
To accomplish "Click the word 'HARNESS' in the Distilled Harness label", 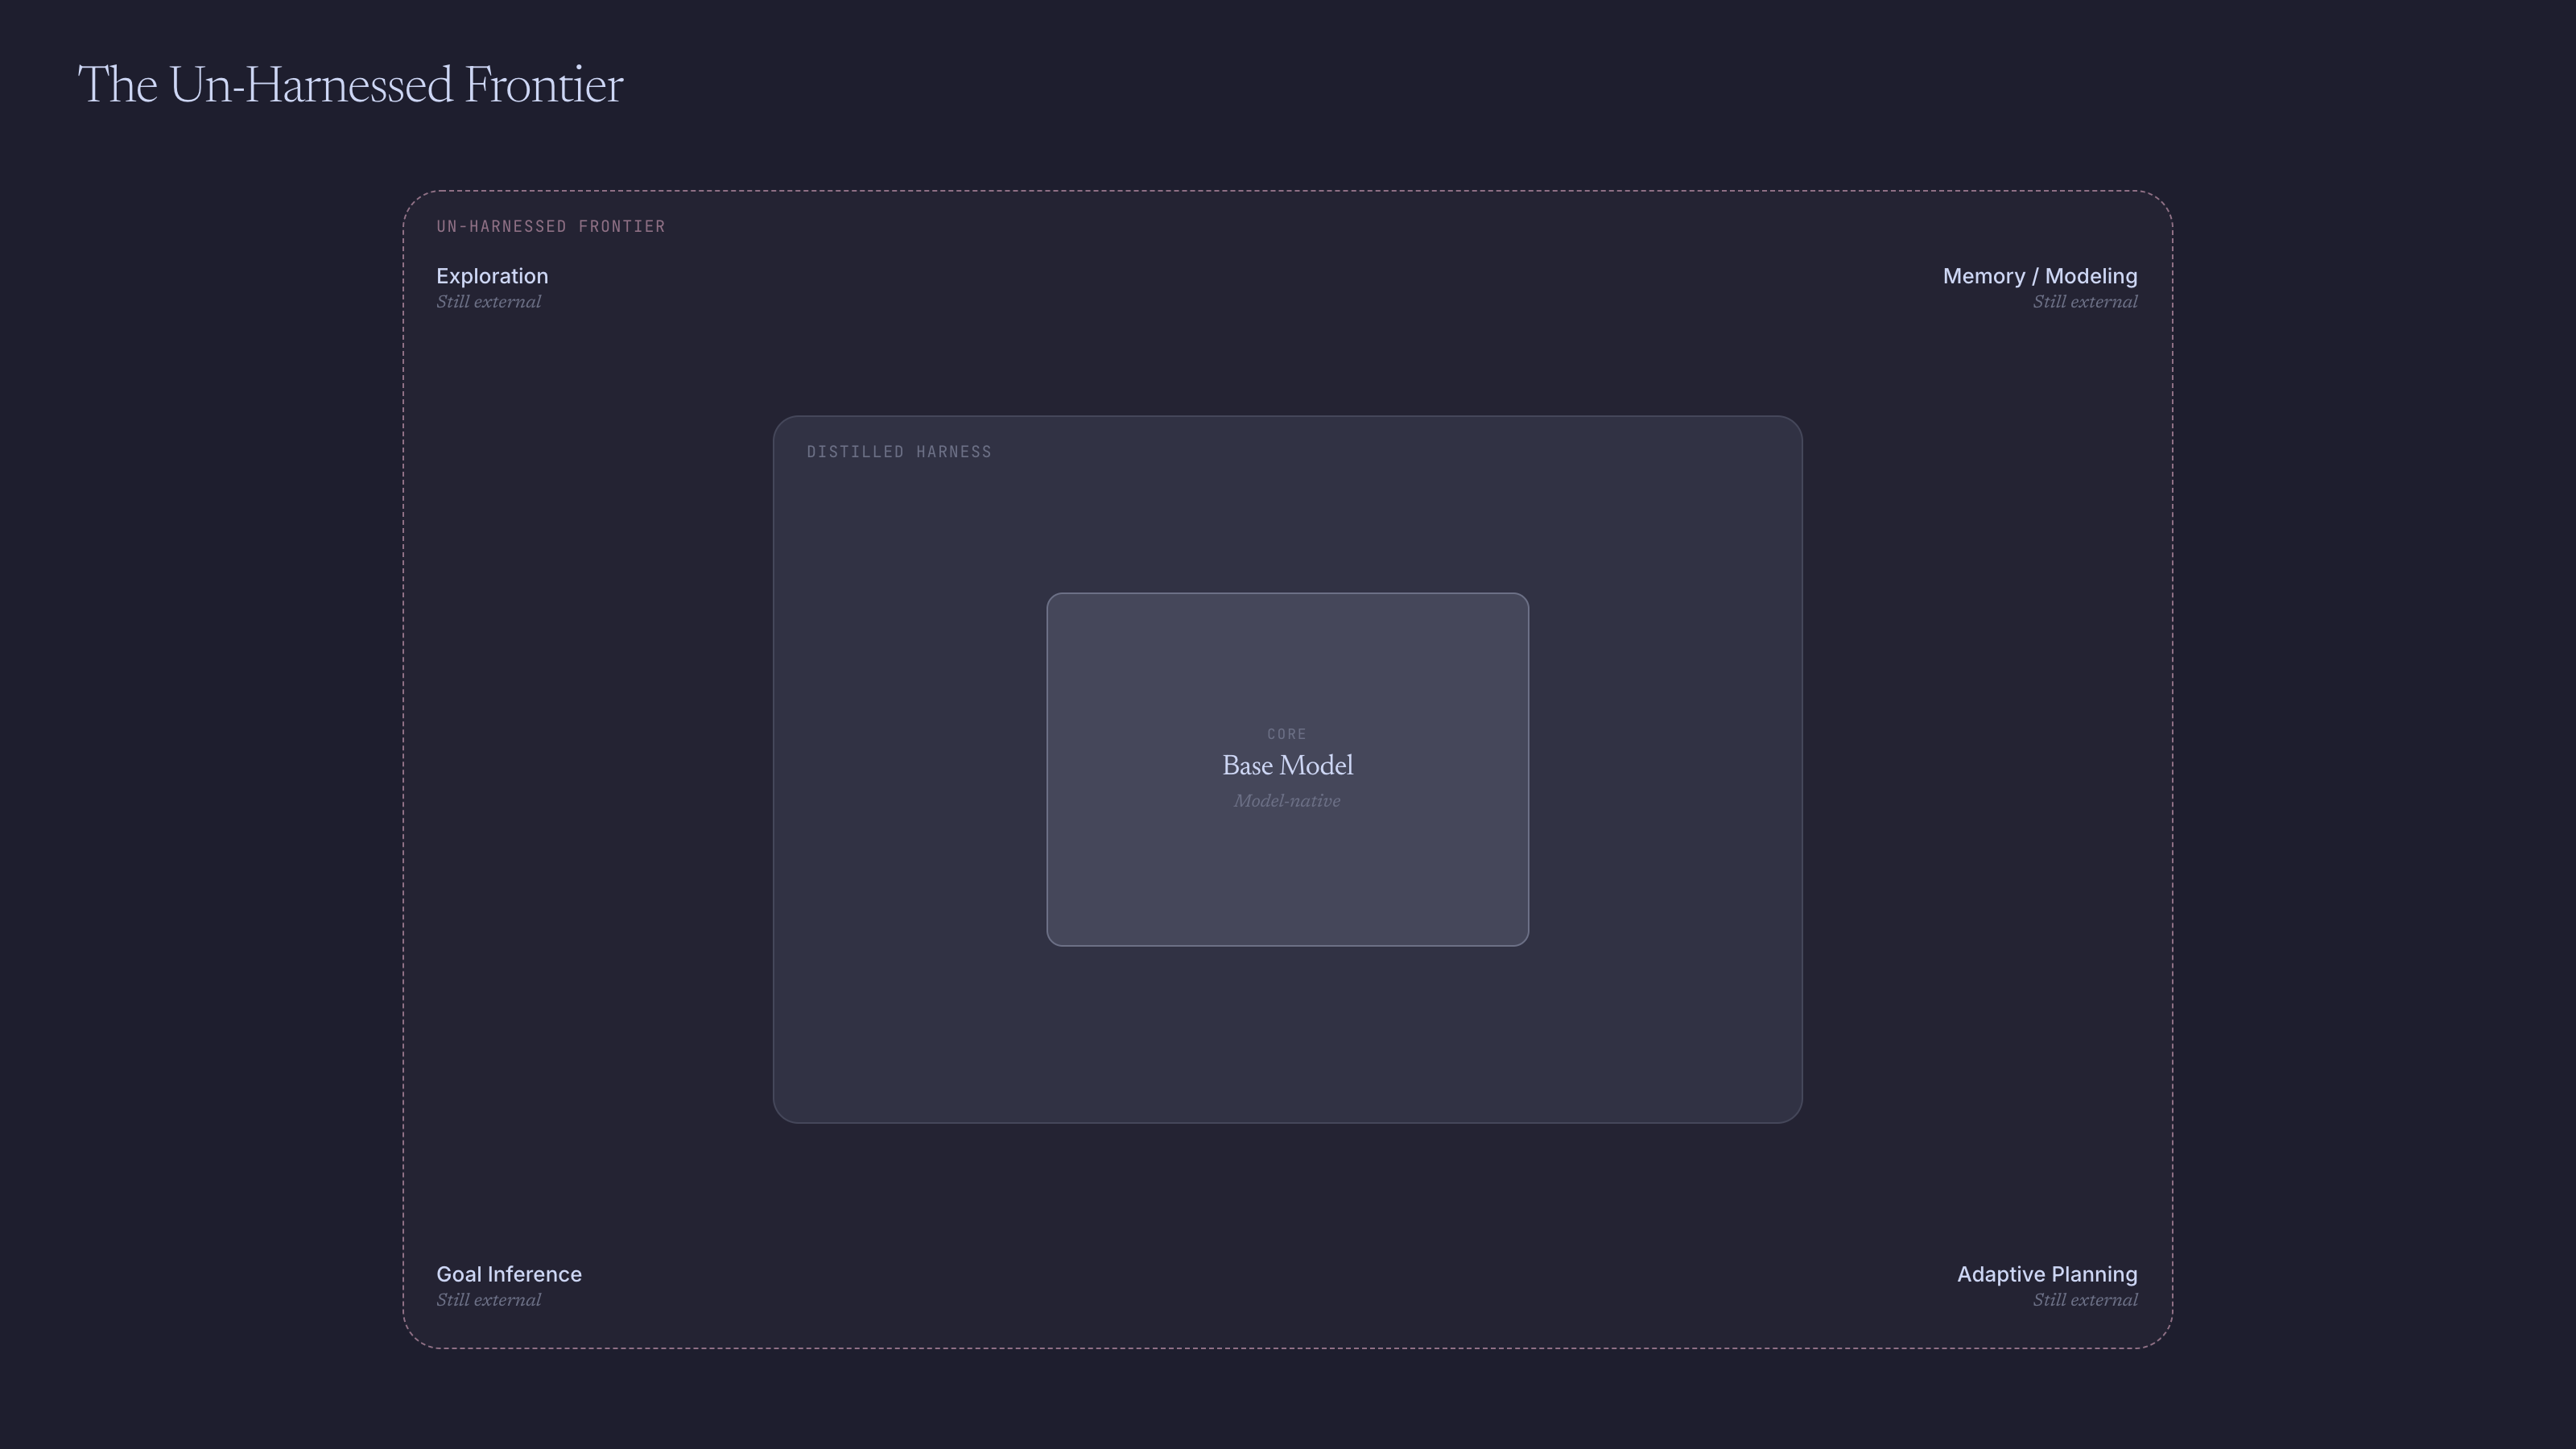I will click(953, 452).
